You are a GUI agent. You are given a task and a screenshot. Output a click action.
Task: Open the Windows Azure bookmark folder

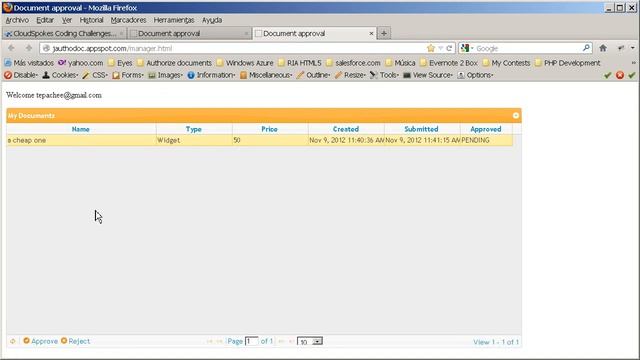(245, 63)
